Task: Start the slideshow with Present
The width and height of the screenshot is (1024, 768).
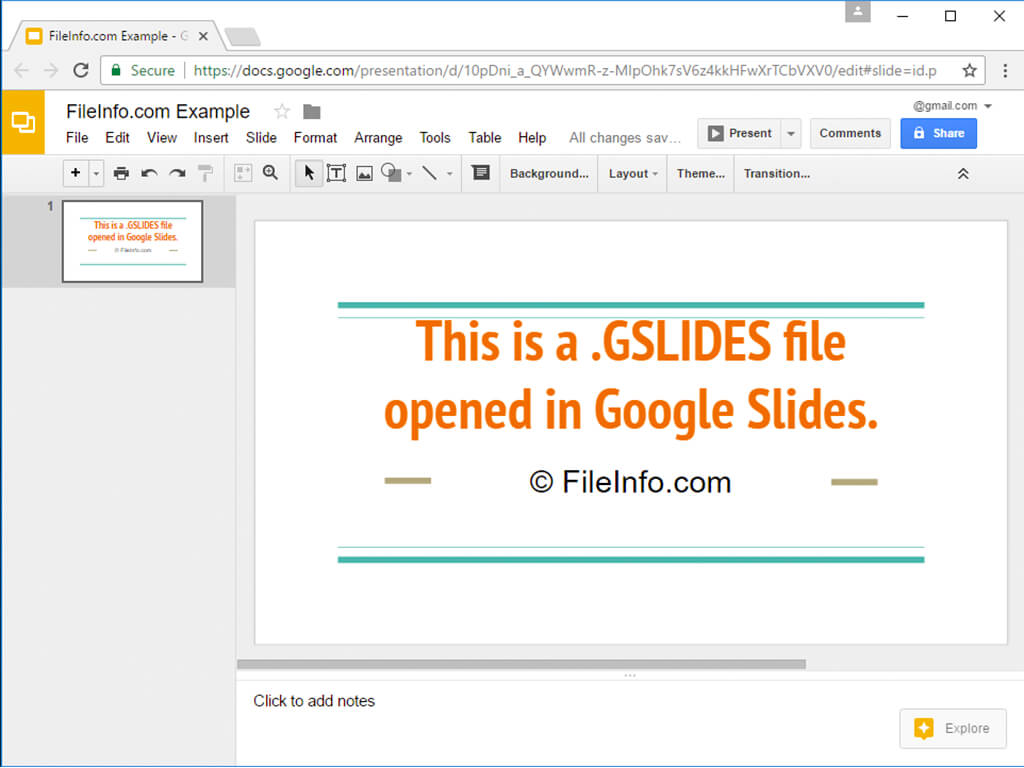Action: [740, 133]
